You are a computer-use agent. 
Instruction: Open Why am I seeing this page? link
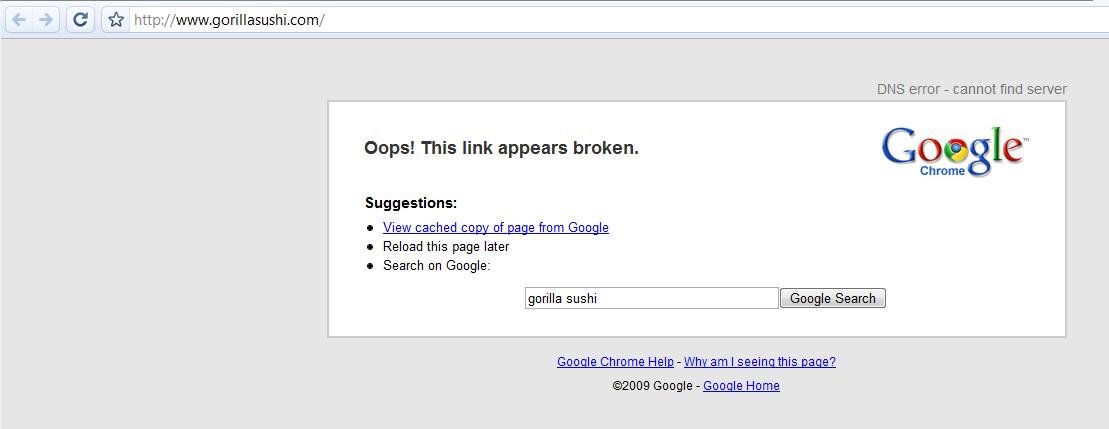pyautogui.click(x=760, y=362)
